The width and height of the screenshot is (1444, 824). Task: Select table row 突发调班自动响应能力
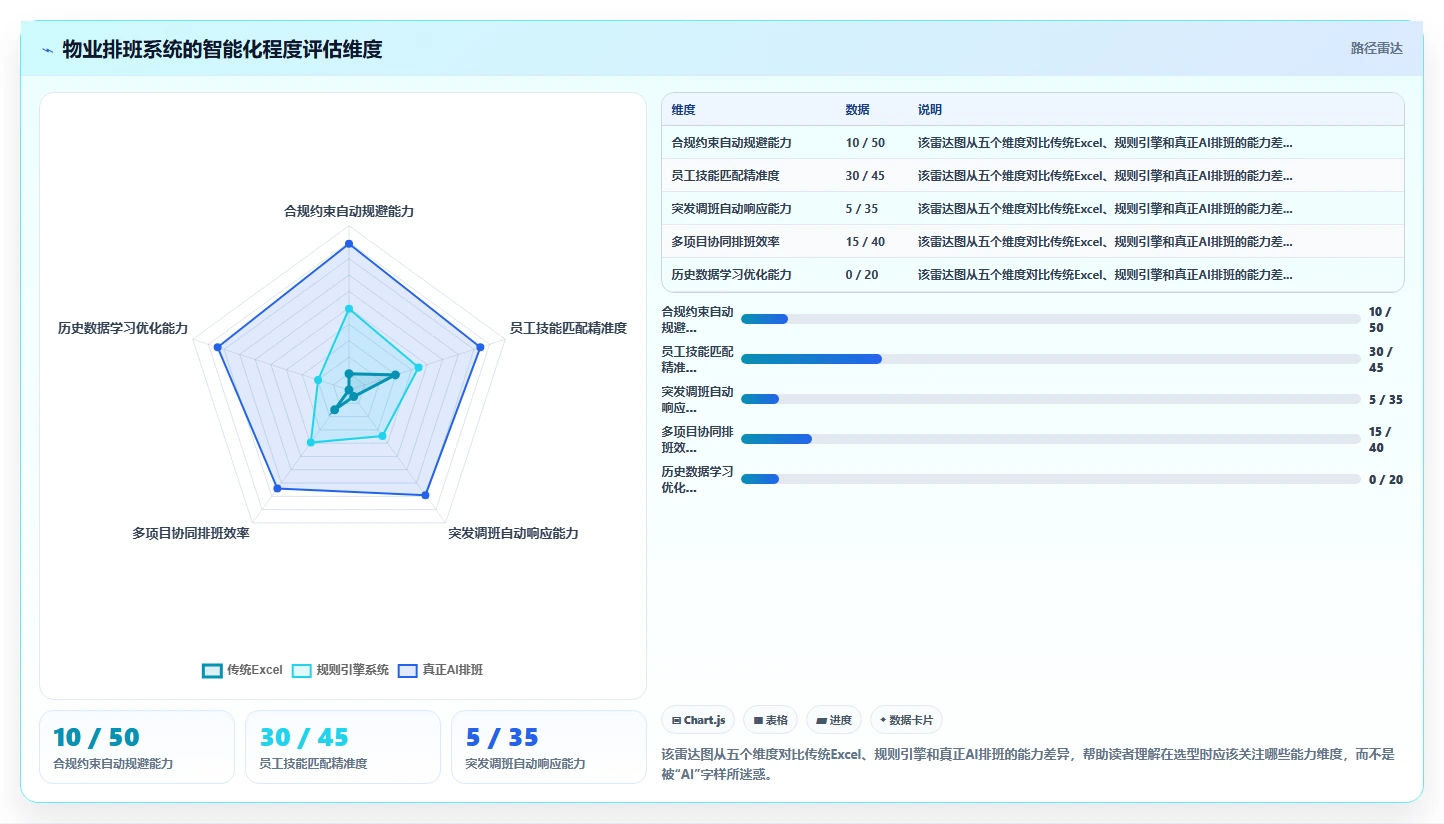point(1033,208)
